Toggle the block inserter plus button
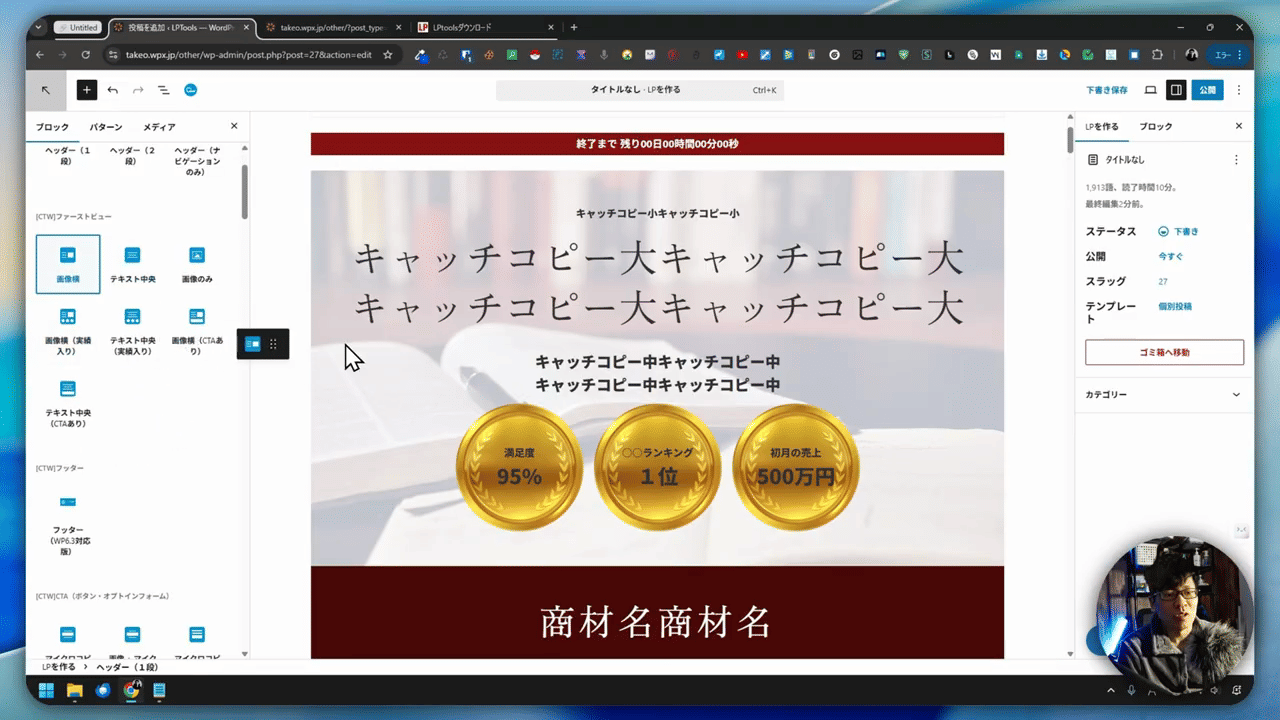This screenshot has height=720, width=1280. 87,90
